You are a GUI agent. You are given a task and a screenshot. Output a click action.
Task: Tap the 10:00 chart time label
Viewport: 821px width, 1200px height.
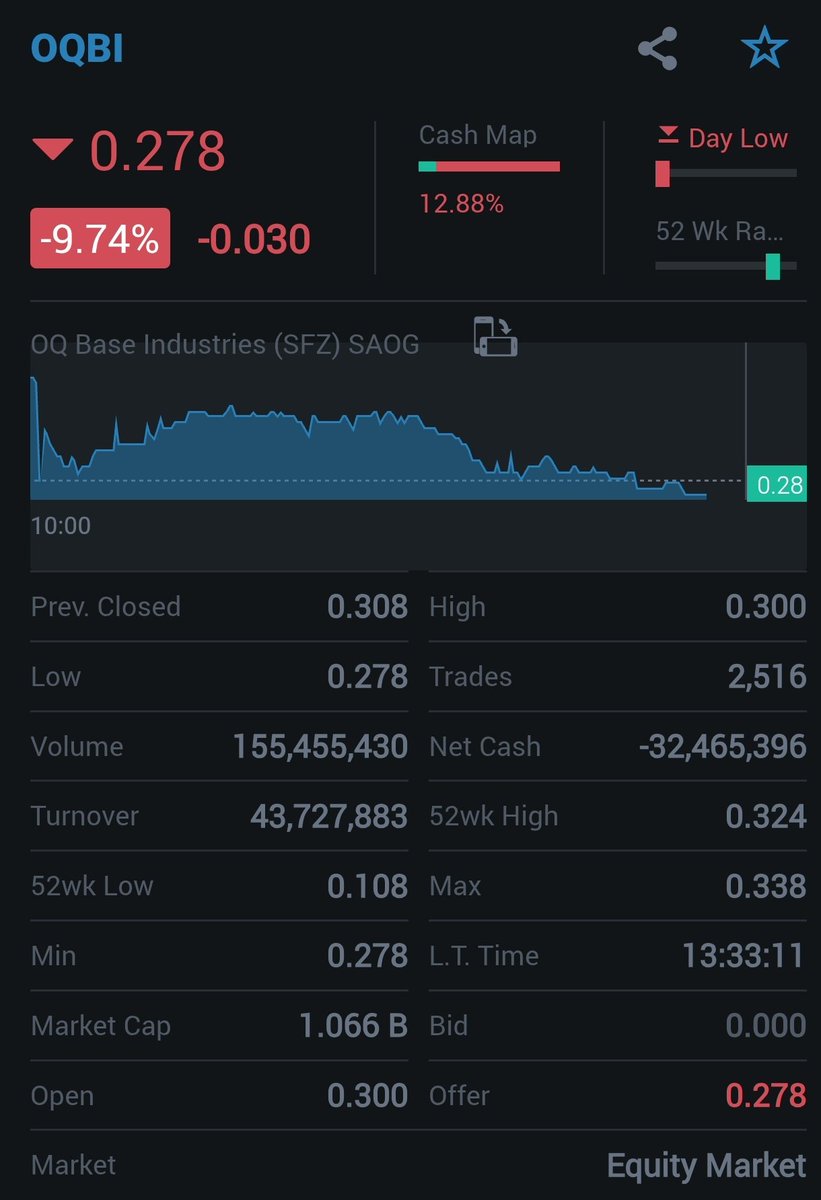click(61, 526)
